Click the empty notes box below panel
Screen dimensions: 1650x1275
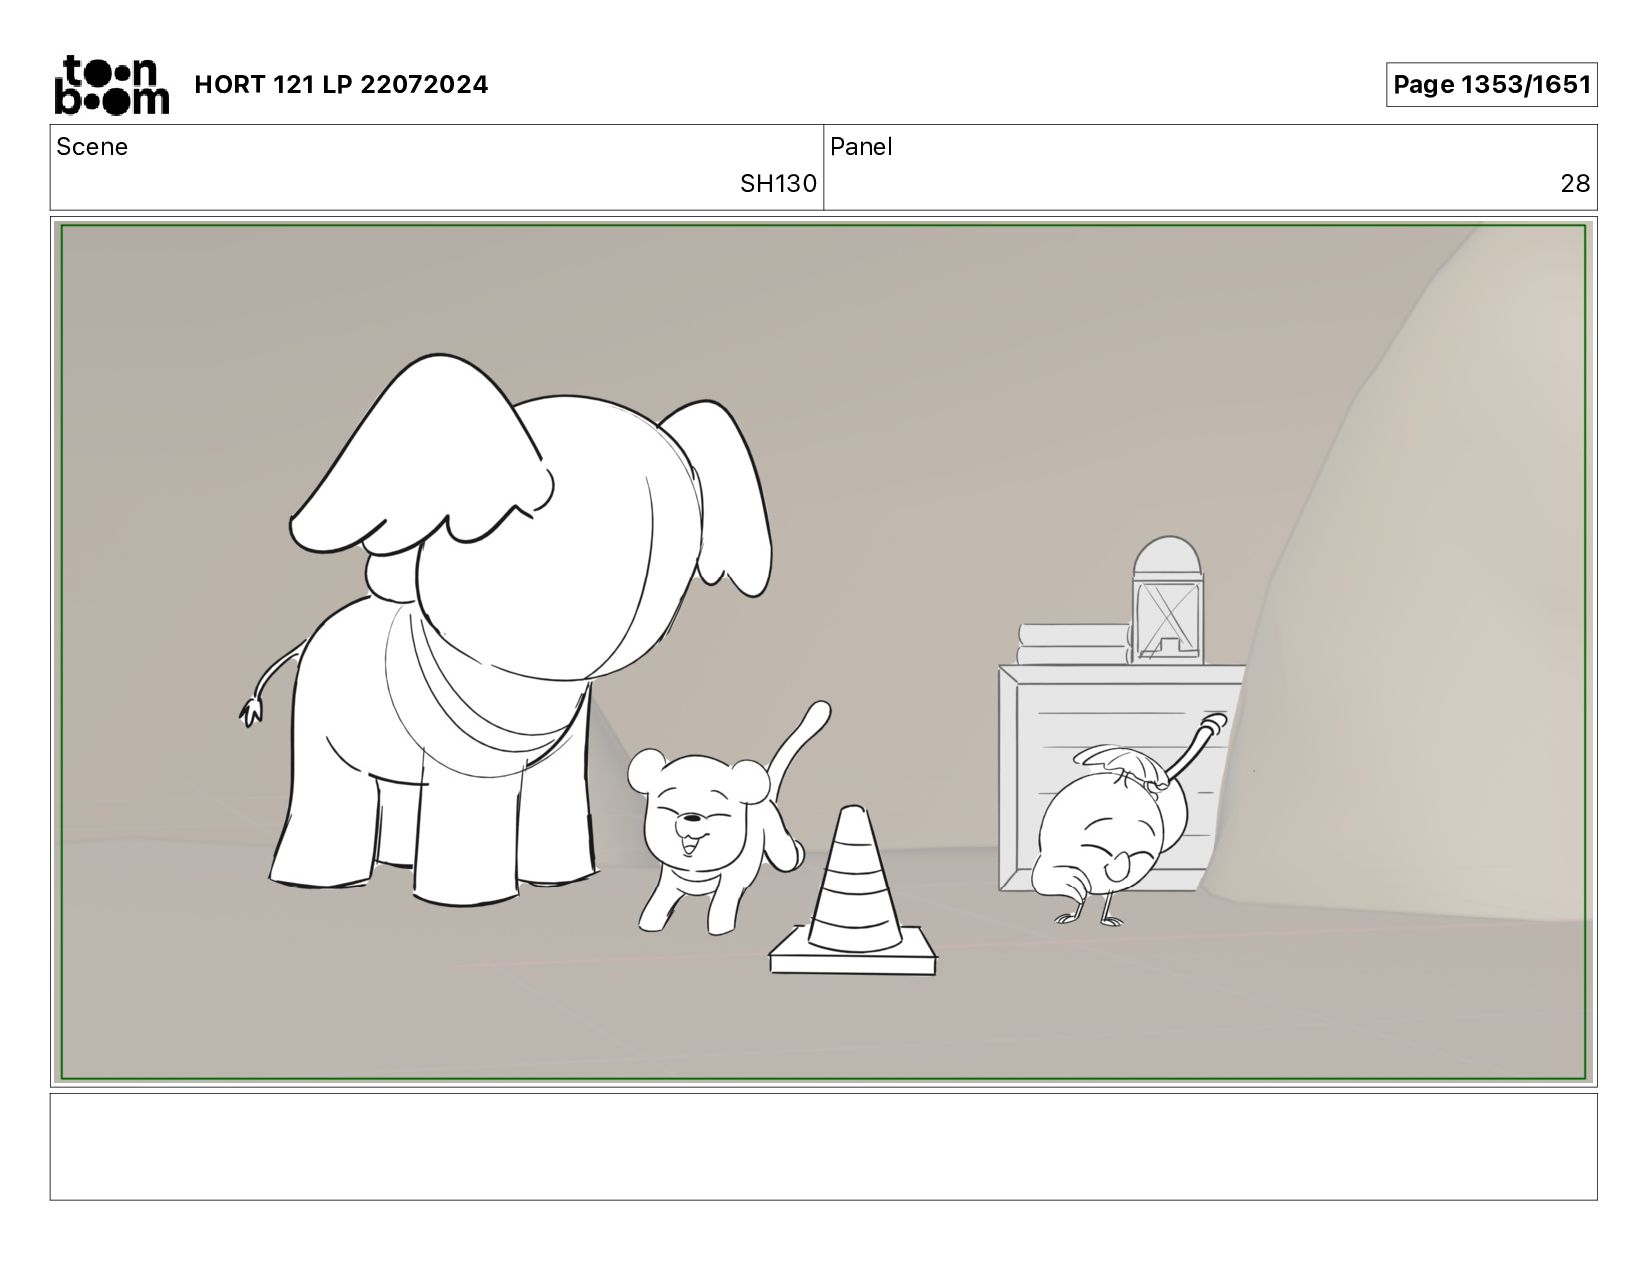click(x=823, y=1146)
